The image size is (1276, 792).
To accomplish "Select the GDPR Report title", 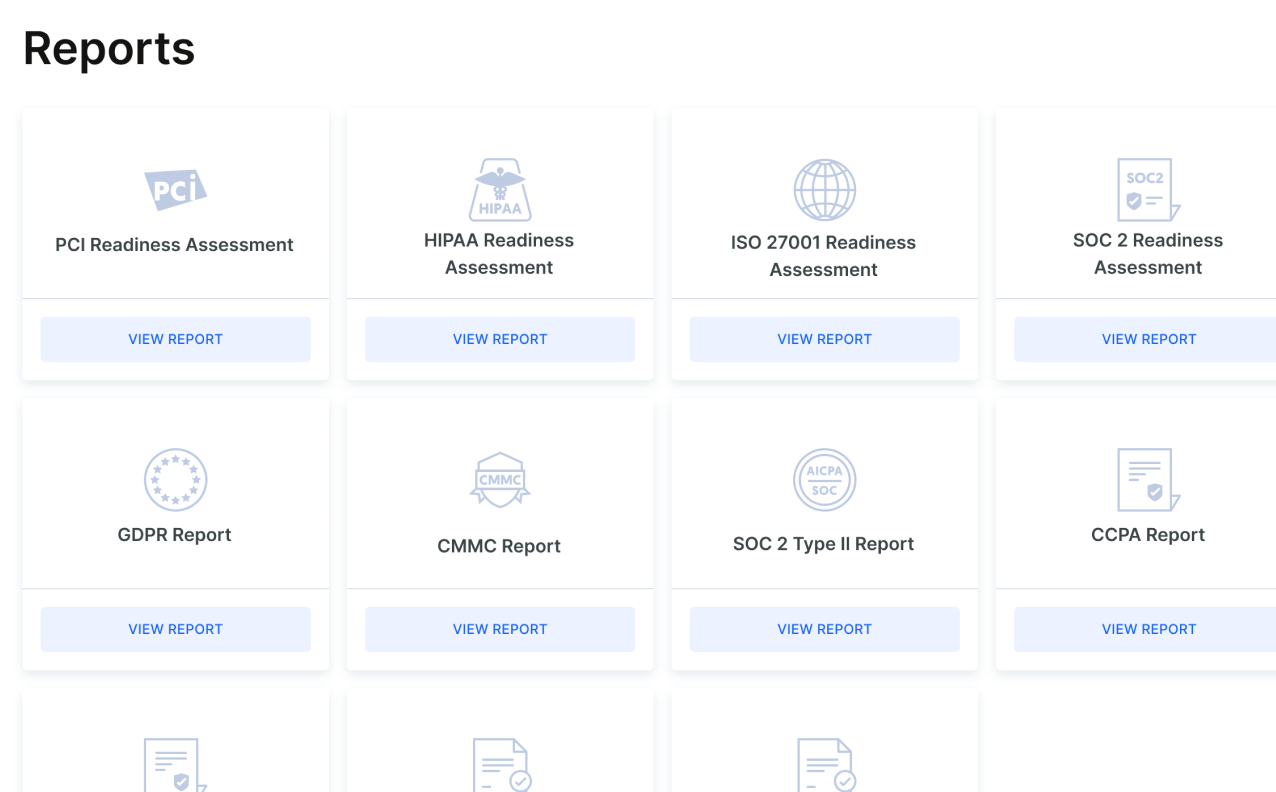I will point(175,535).
